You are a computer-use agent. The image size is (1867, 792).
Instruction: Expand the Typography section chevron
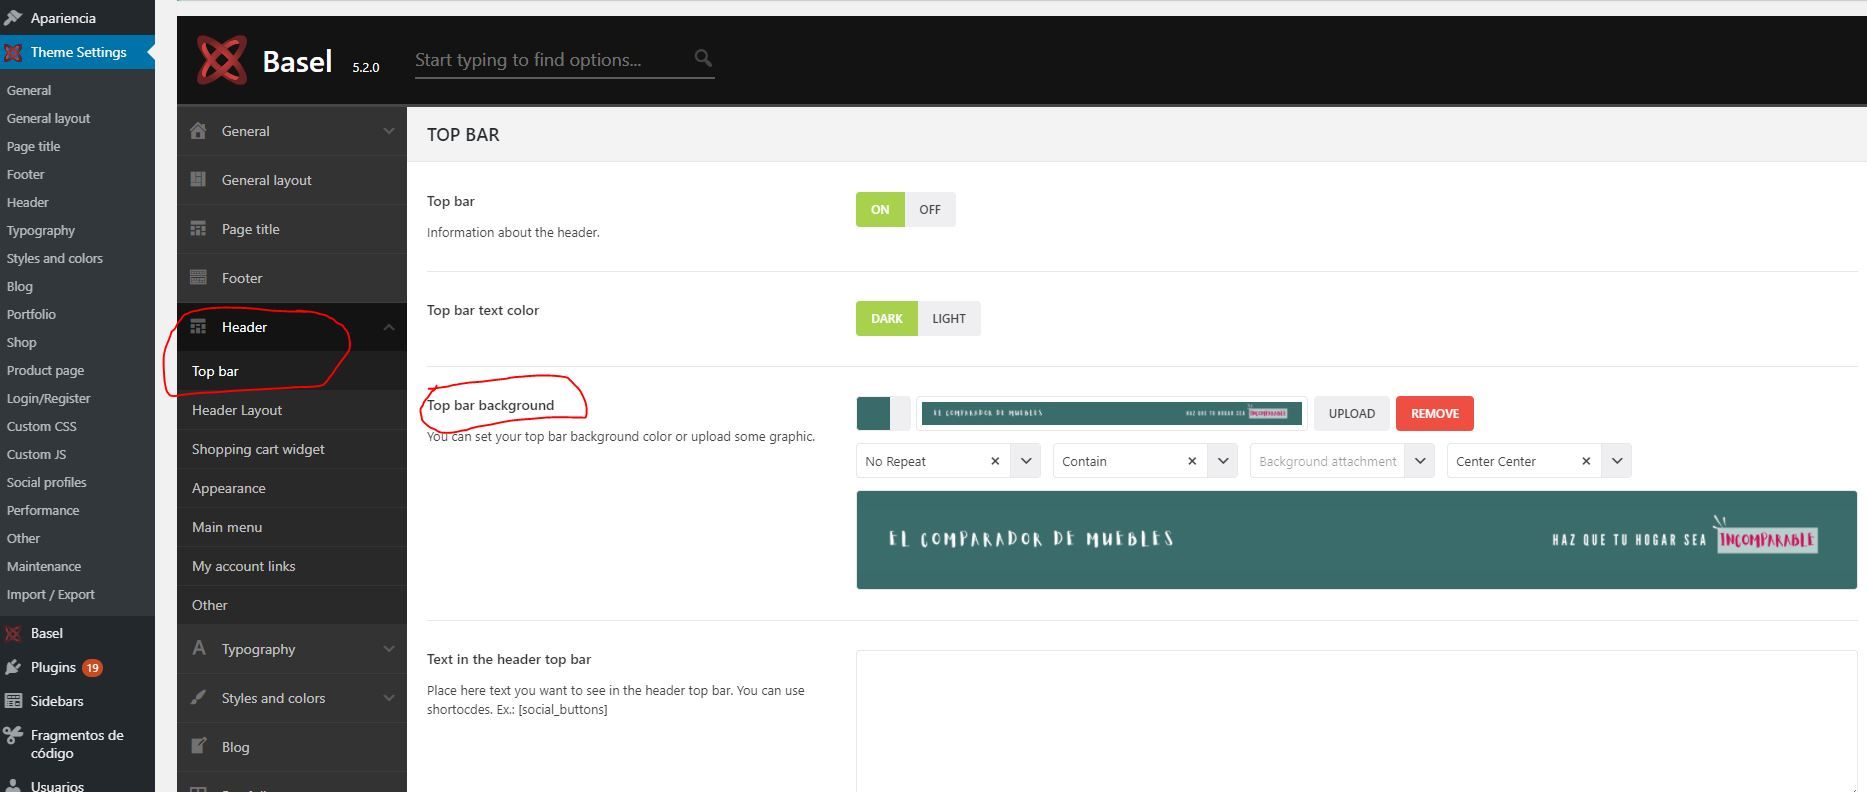click(x=388, y=649)
